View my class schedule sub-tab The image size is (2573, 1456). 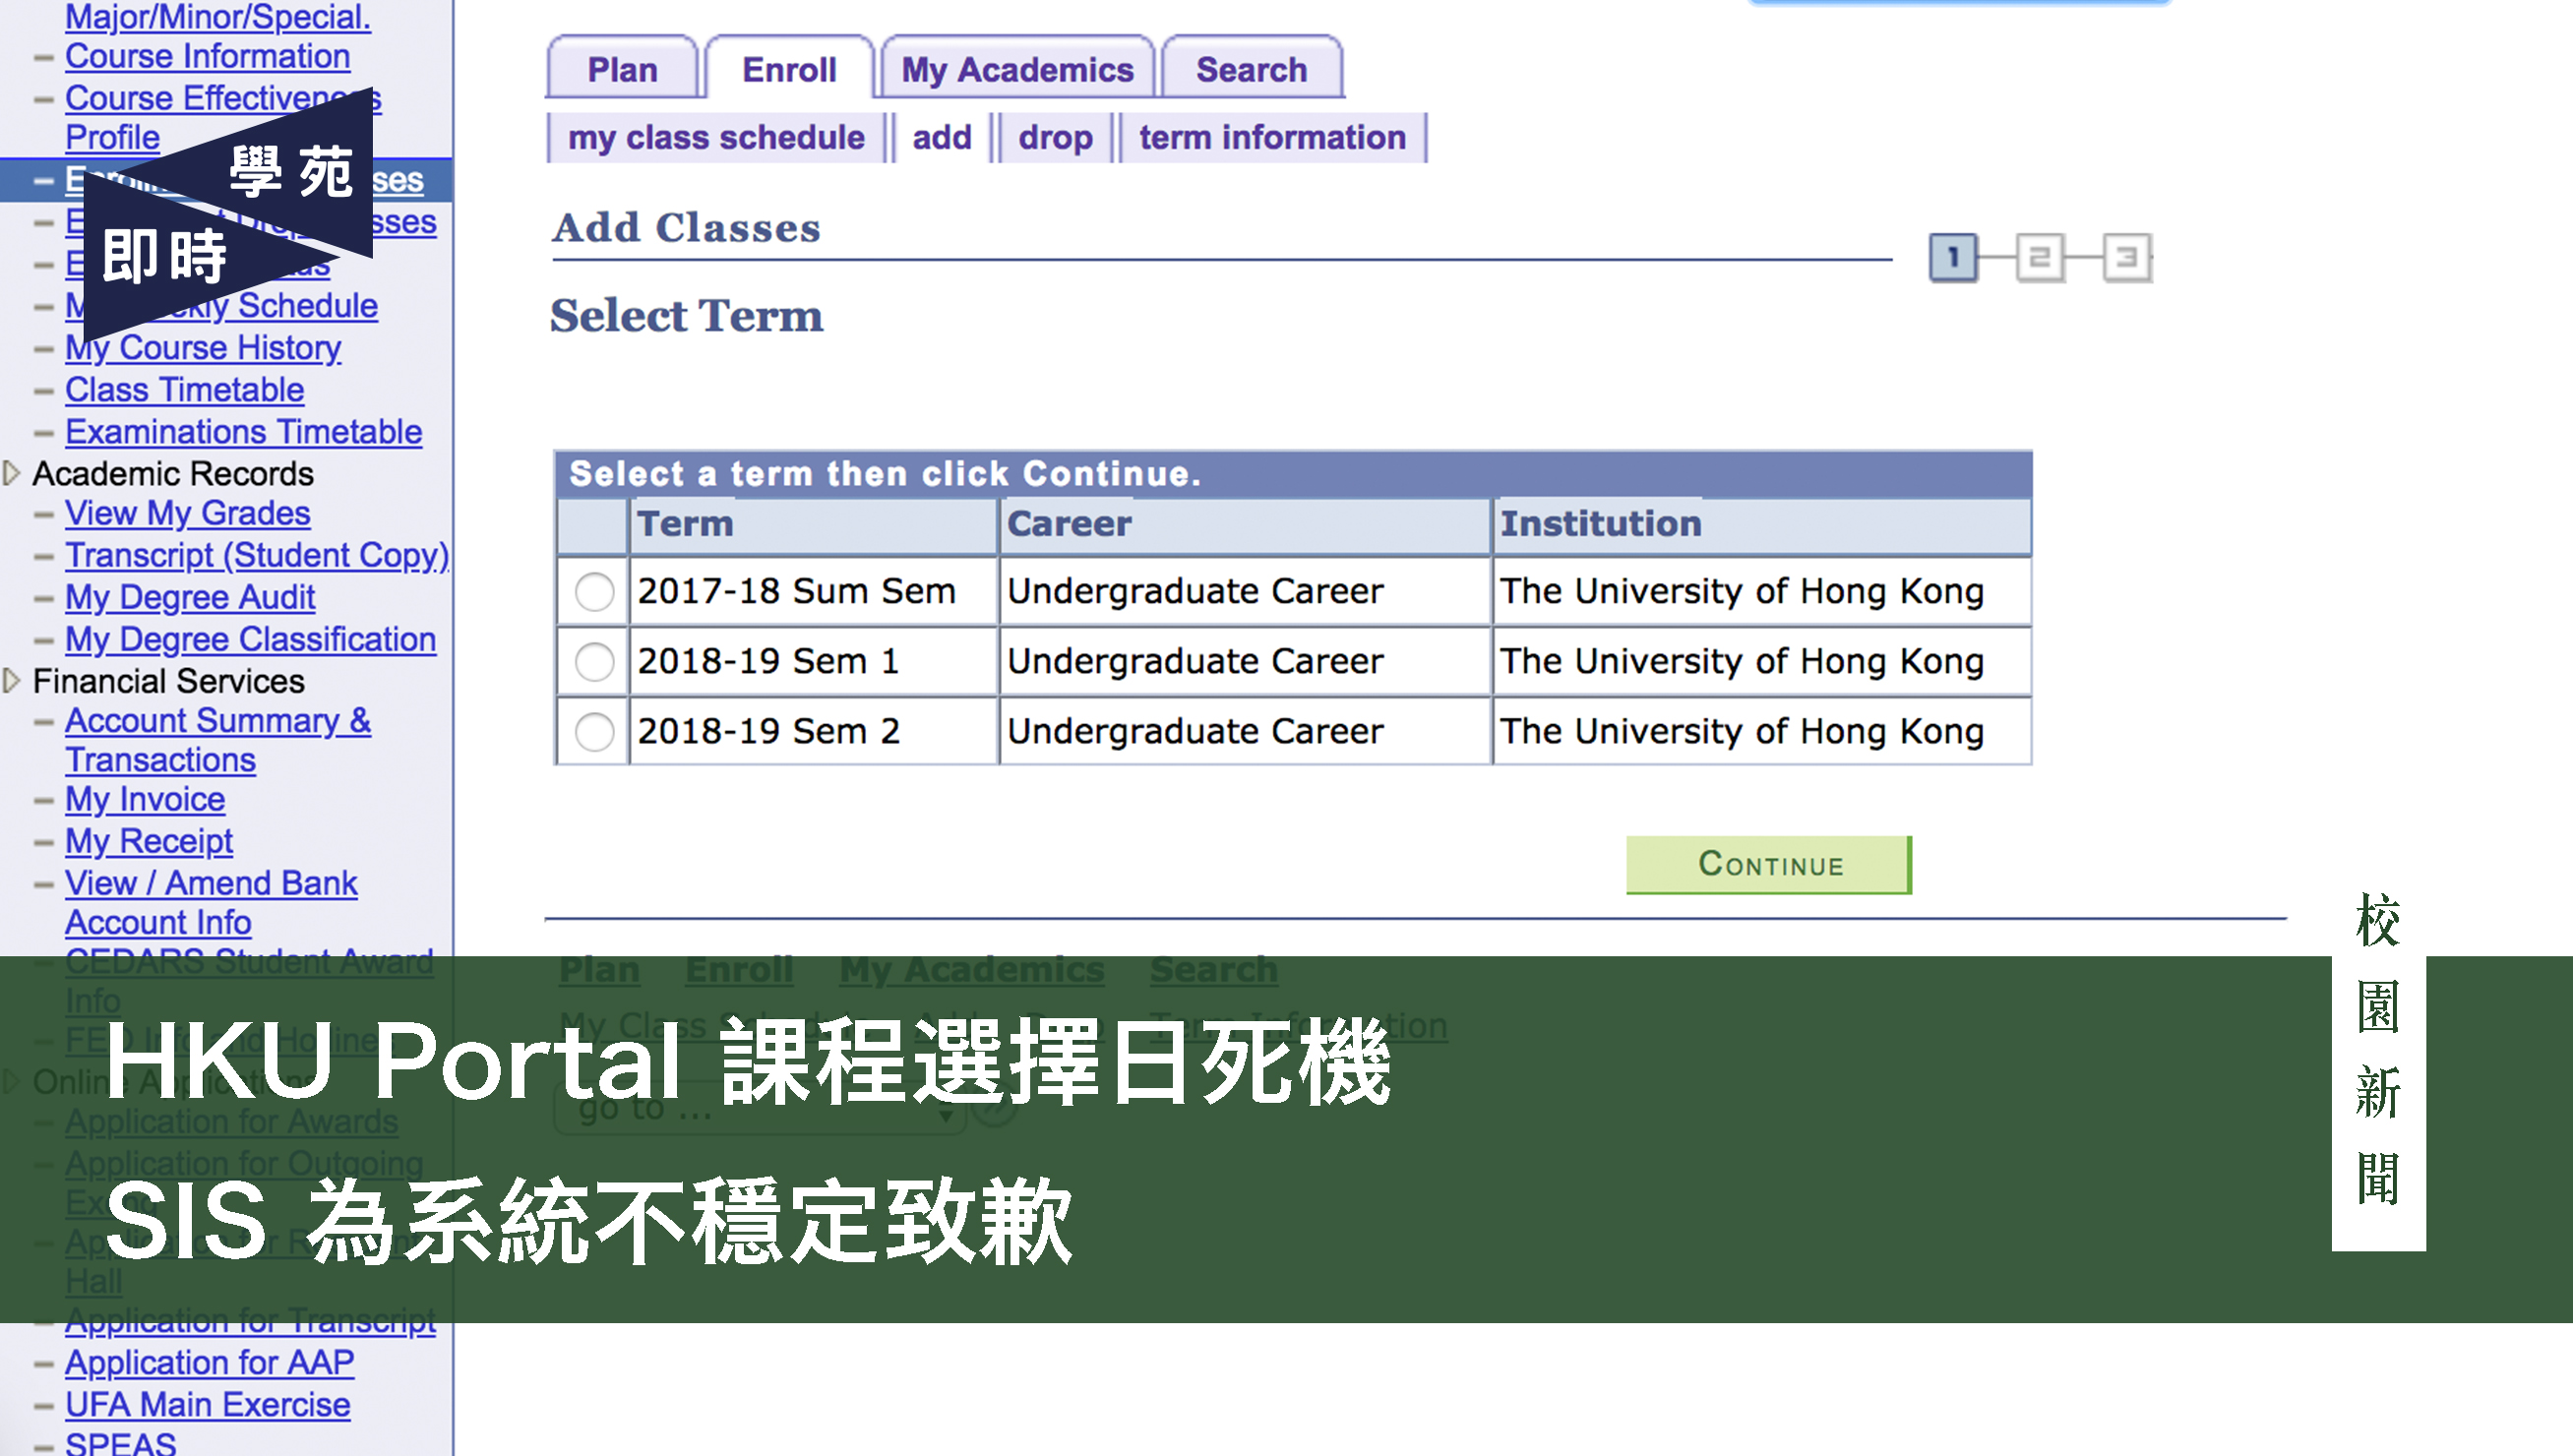click(x=717, y=137)
